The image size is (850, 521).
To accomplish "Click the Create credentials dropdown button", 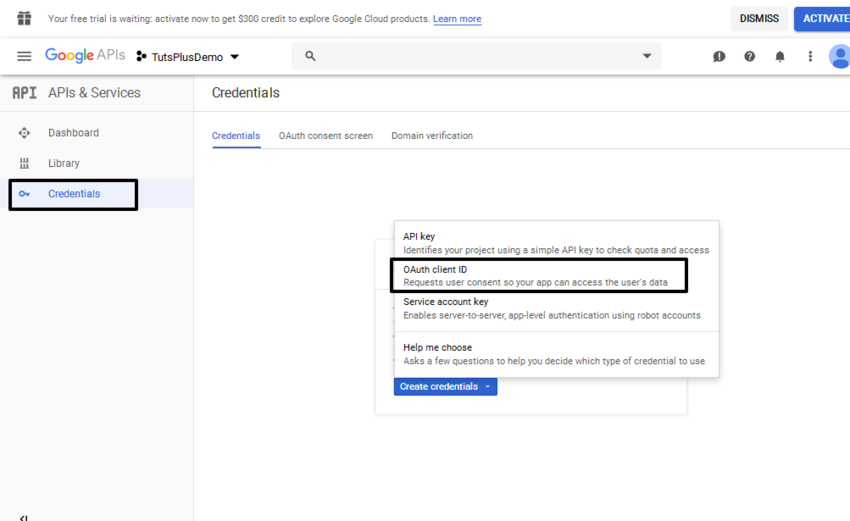I will tap(445, 387).
